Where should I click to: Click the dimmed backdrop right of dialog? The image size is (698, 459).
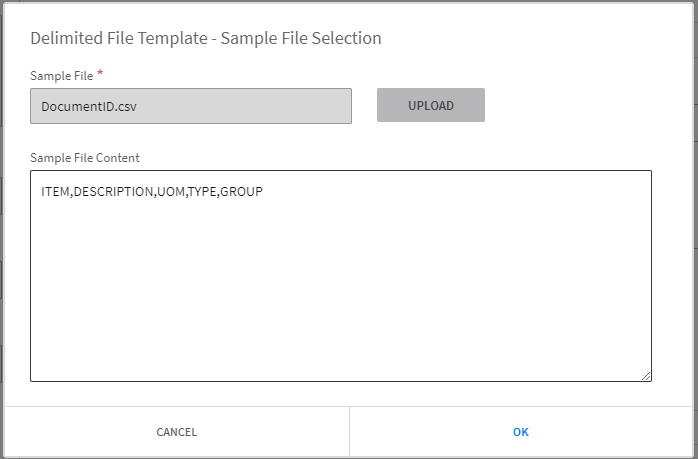(696, 230)
